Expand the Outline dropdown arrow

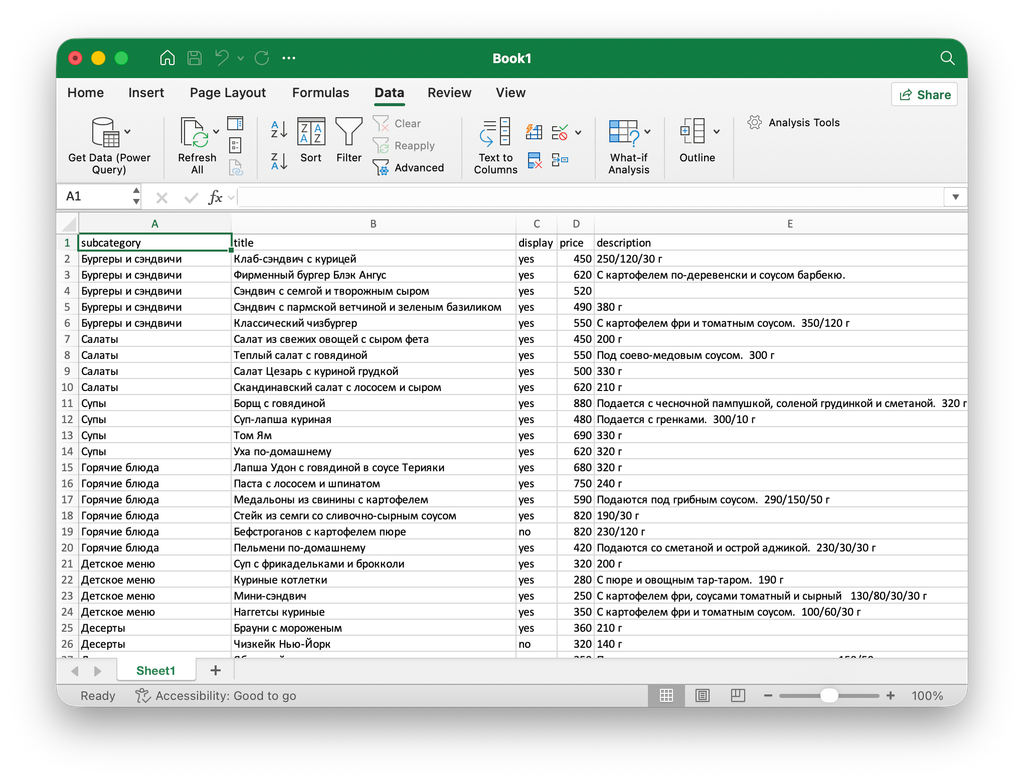716,132
